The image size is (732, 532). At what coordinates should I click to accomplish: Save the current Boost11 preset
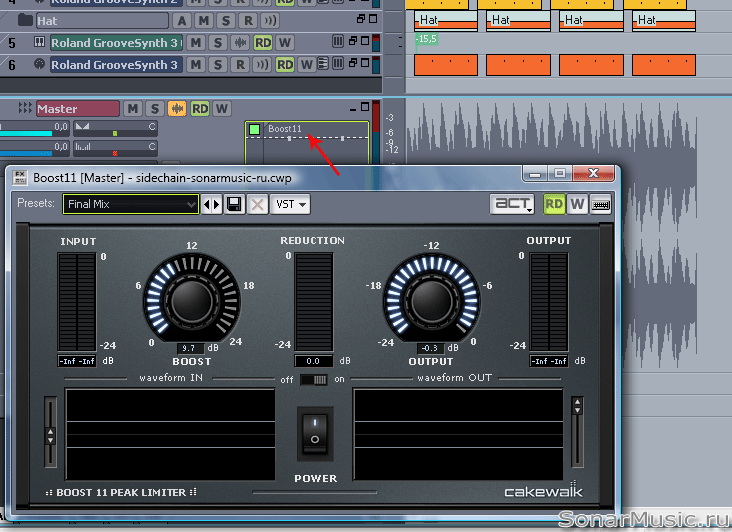click(x=234, y=204)
